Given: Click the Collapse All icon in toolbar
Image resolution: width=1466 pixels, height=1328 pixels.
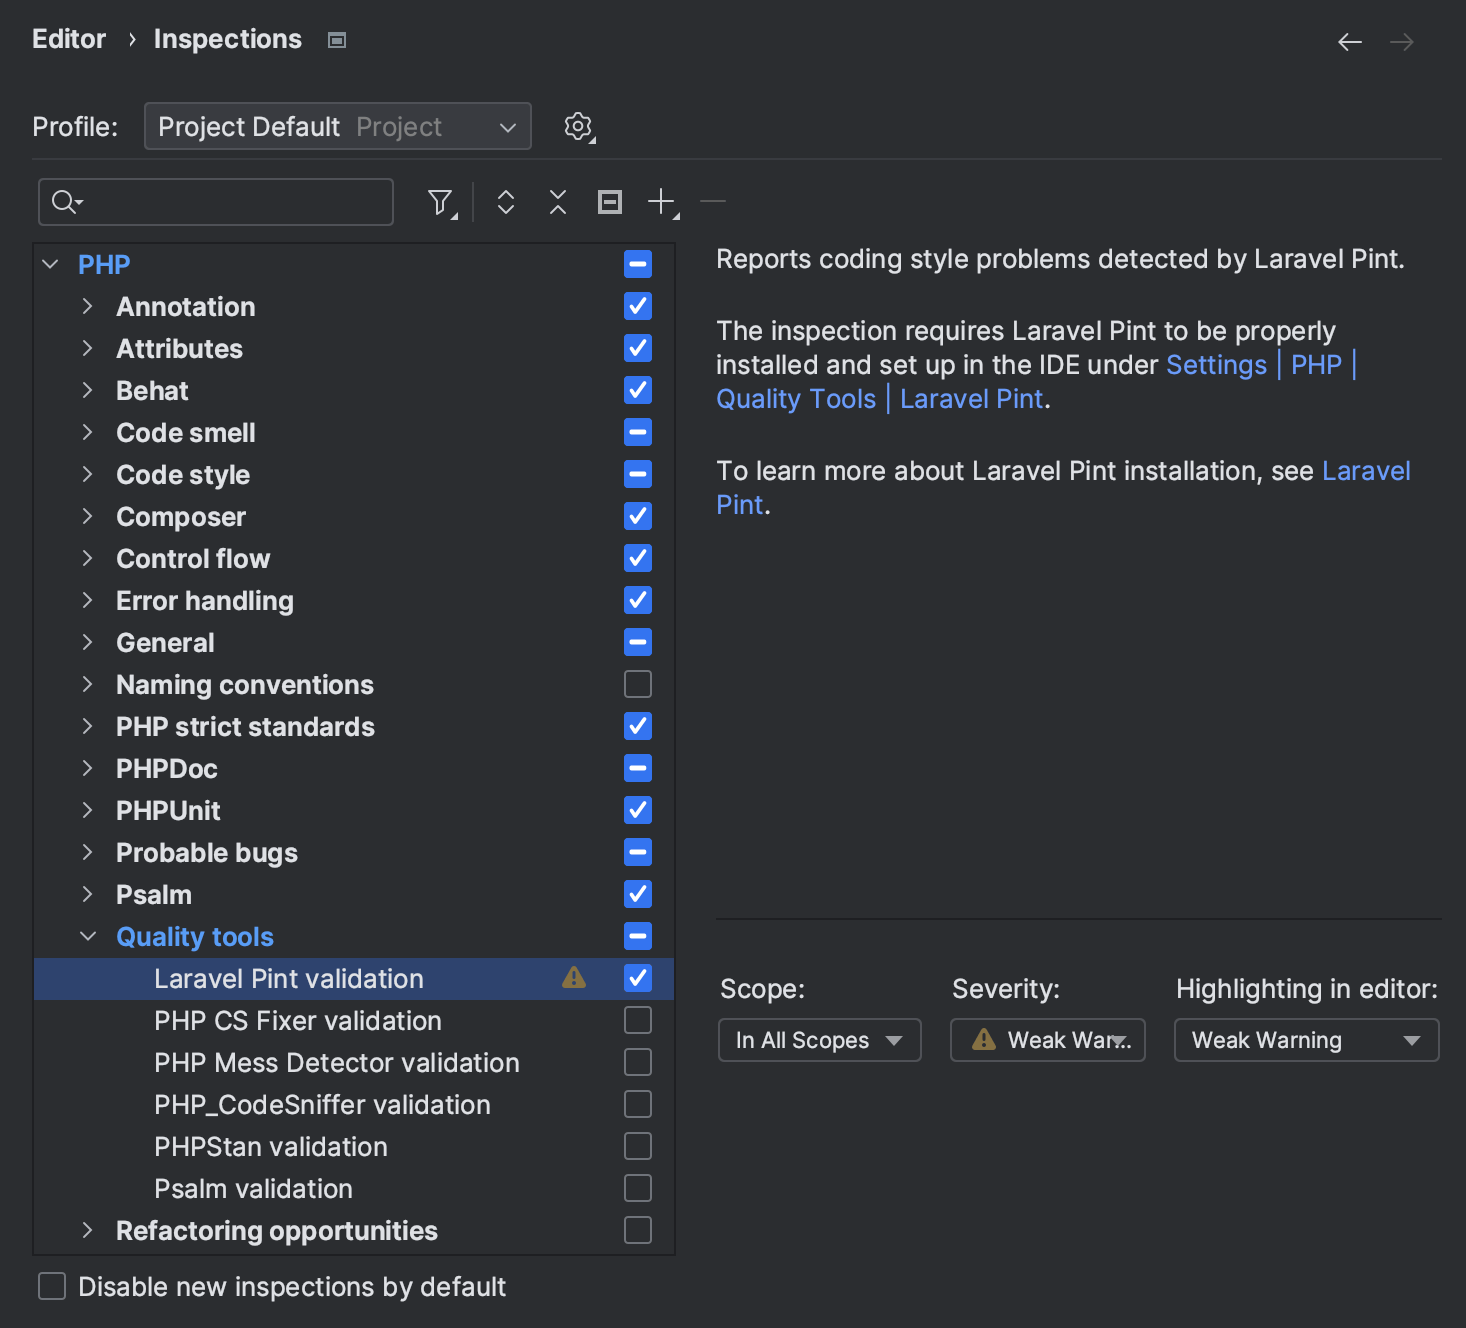Looking at the screenshot, I should pos(558,202).
